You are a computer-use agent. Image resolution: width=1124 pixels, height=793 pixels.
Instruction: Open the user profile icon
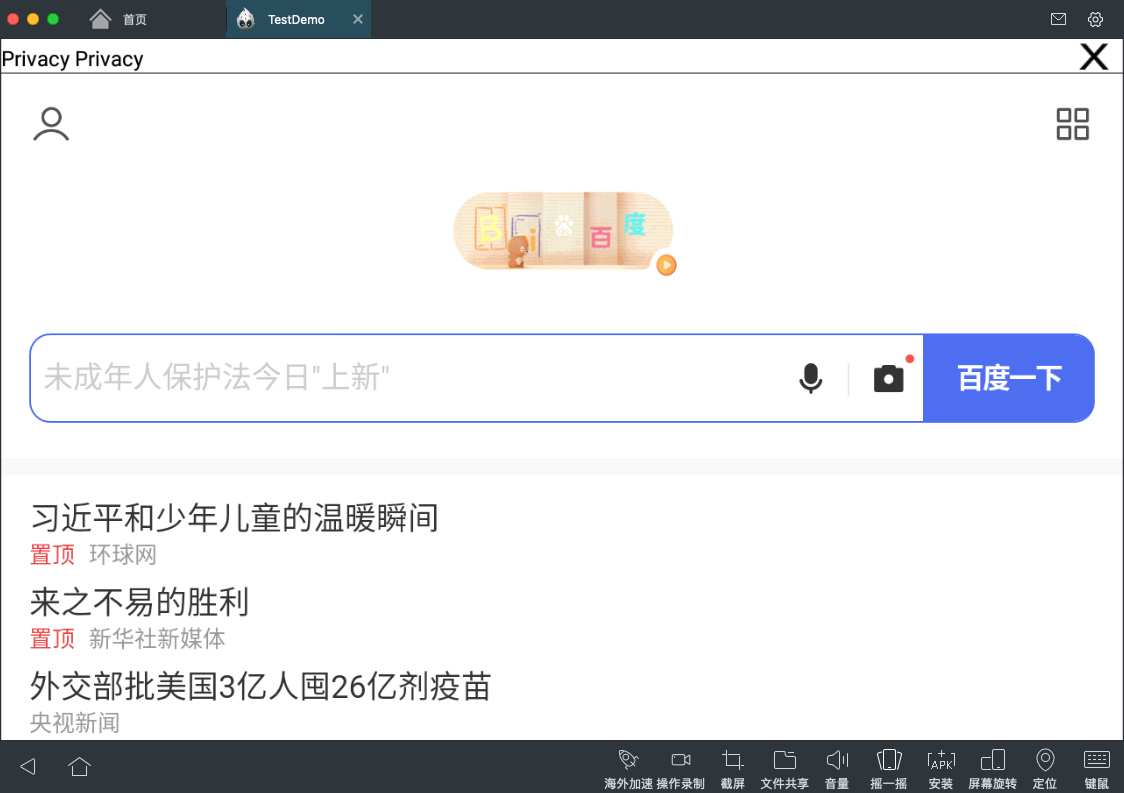click(51, 124)
